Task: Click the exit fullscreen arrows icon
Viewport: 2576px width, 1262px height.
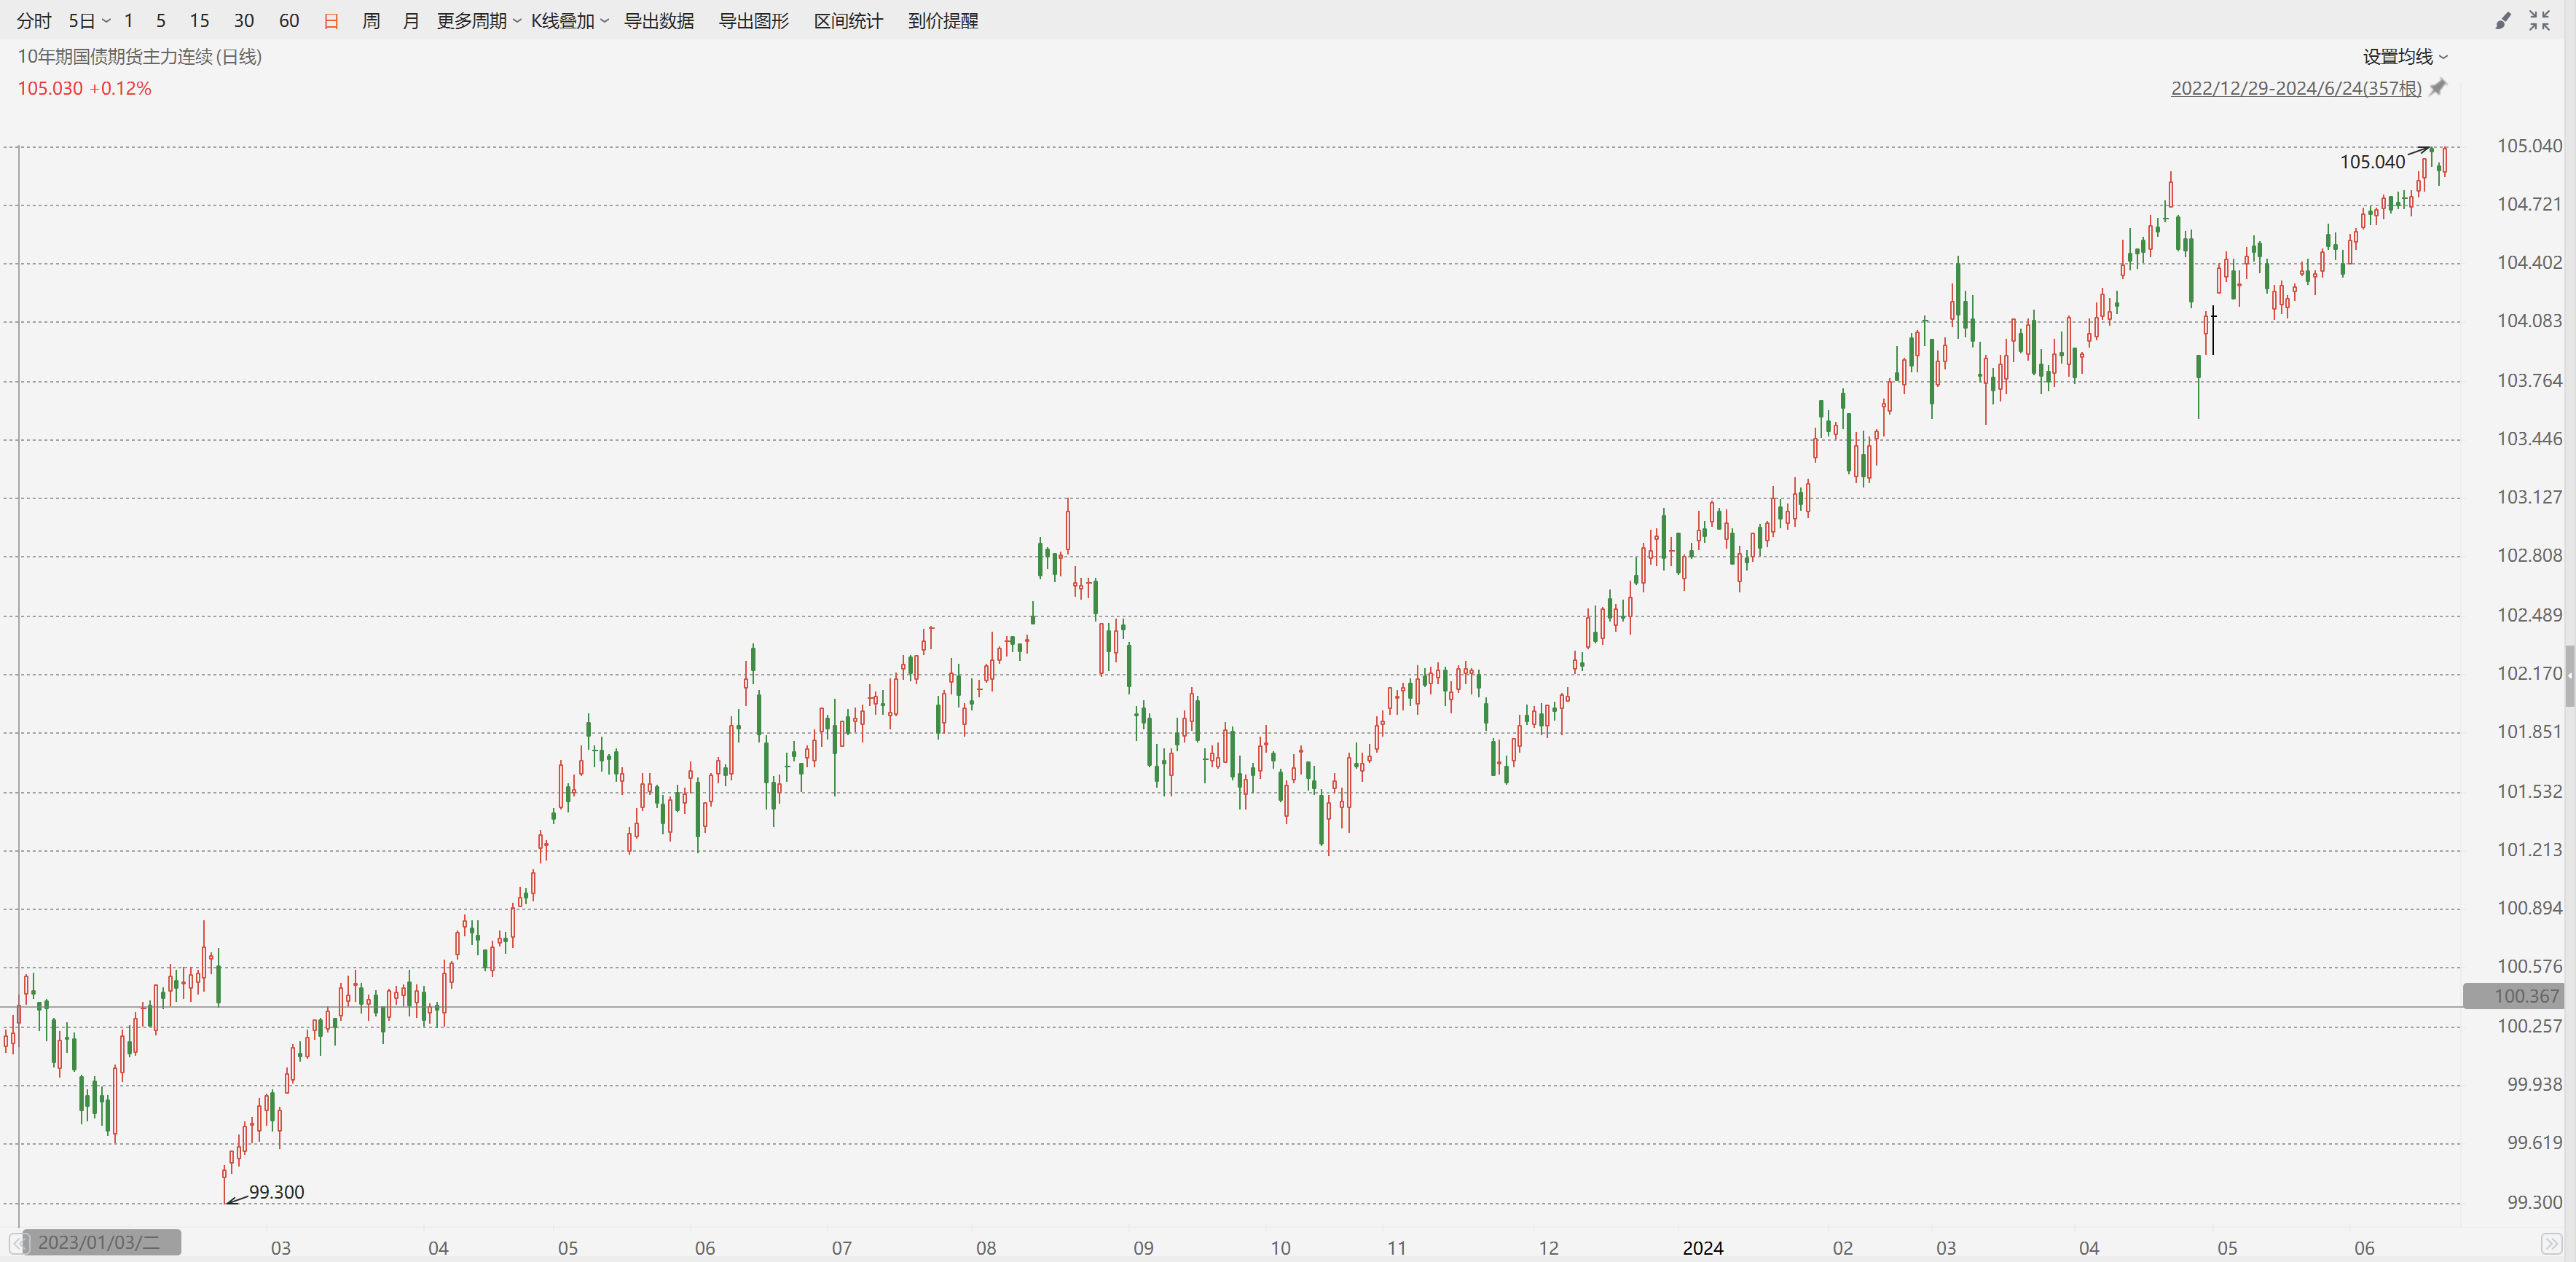Action: pyautogui.click(x=2539, y=21)
